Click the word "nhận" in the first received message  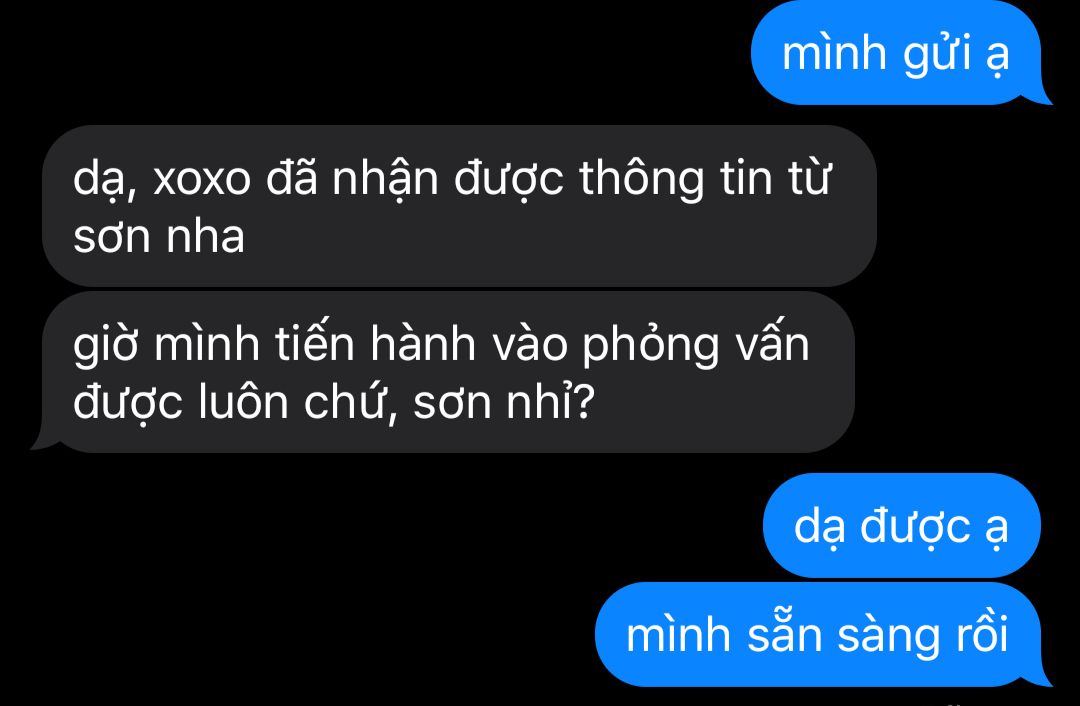pos(385,179)
